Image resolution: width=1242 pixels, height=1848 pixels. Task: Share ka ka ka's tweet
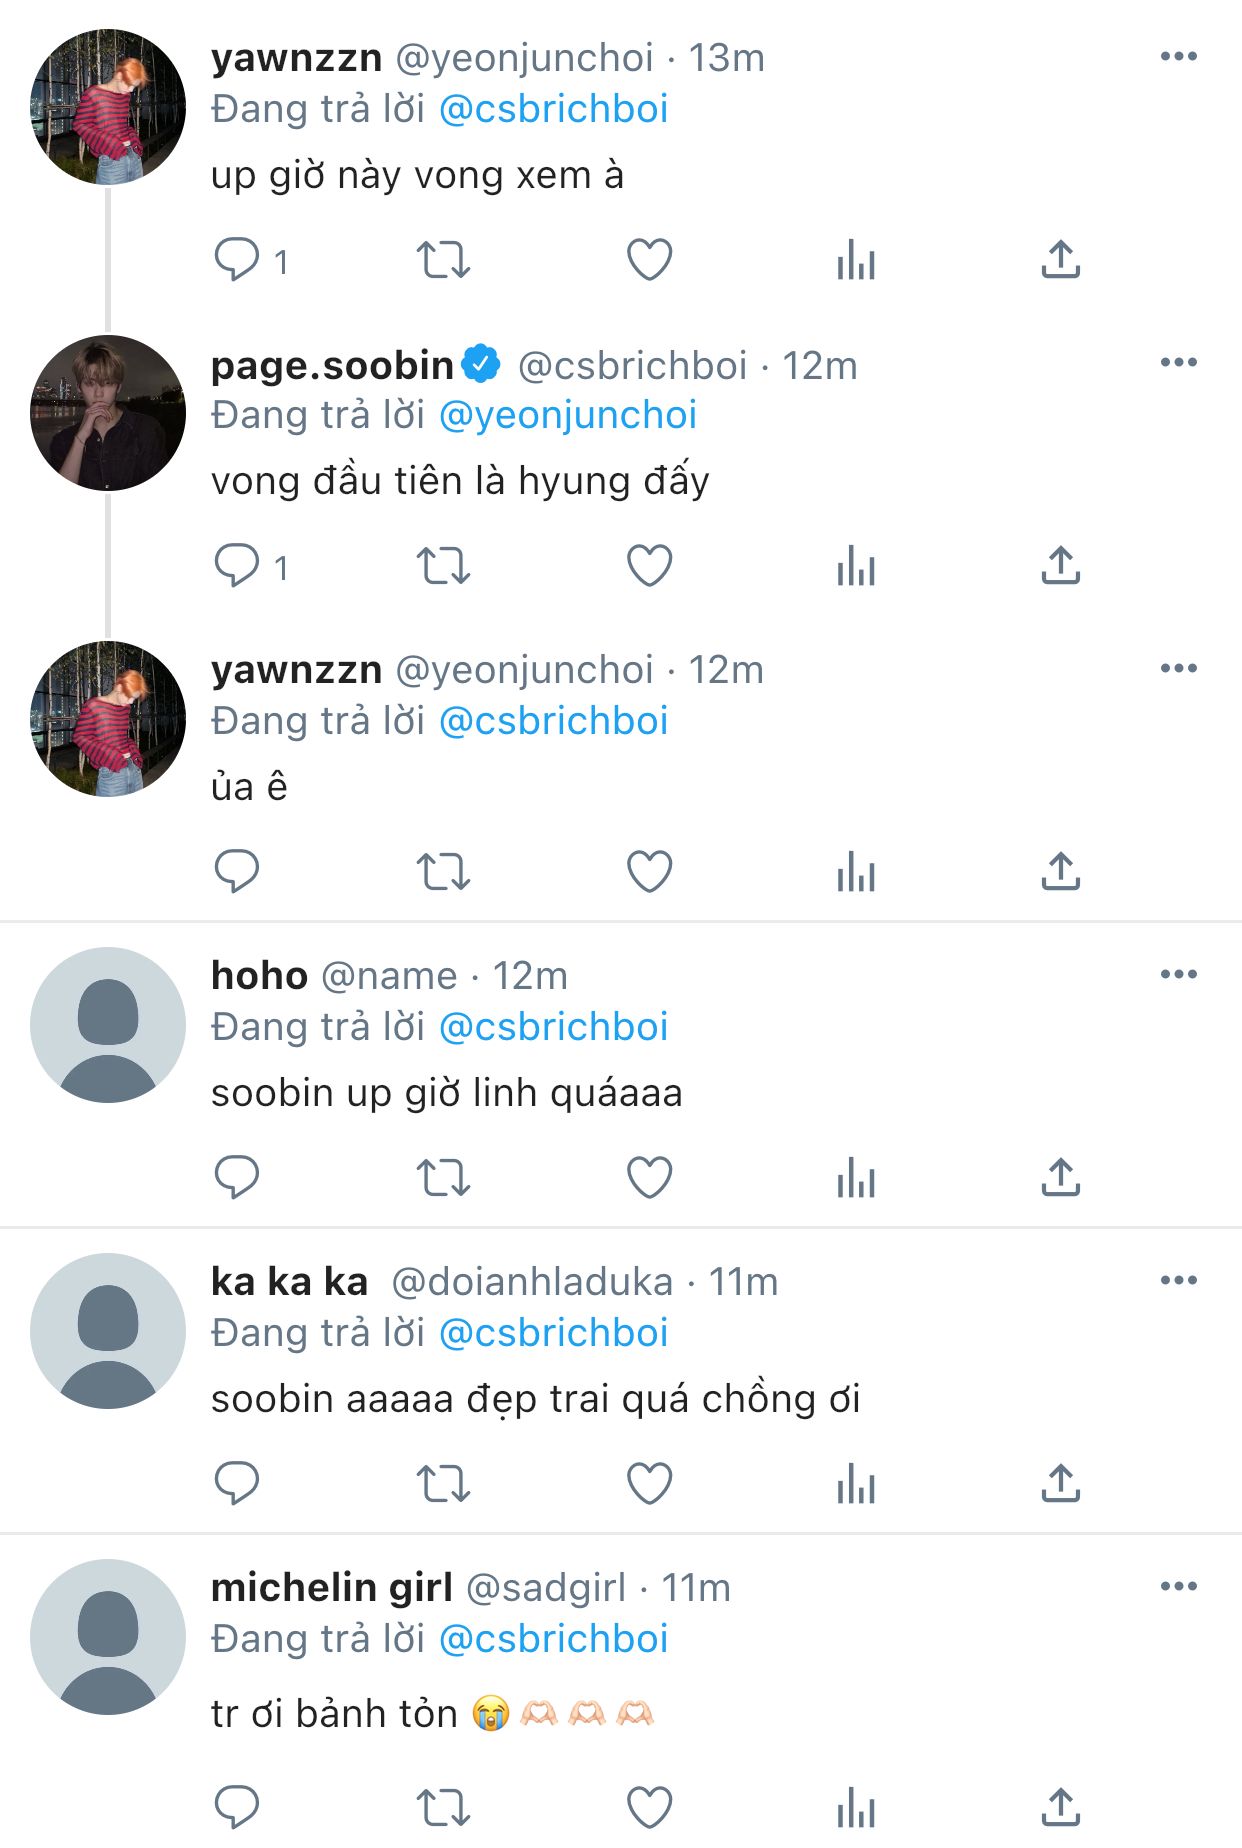(x=1060, y=1484)
